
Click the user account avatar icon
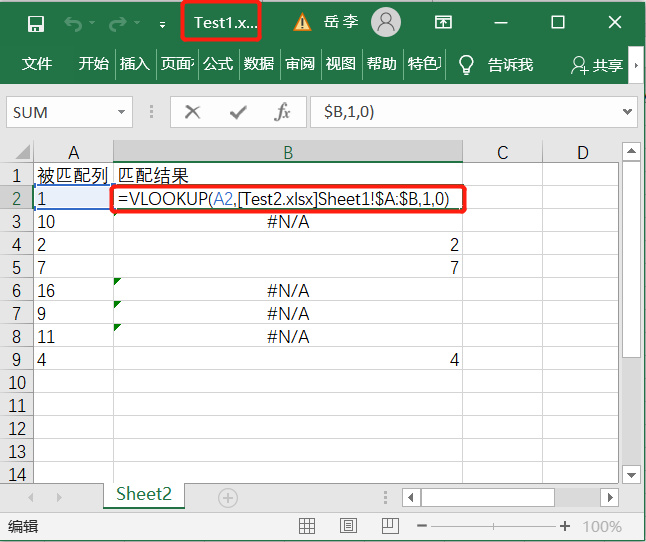(386, 22)
